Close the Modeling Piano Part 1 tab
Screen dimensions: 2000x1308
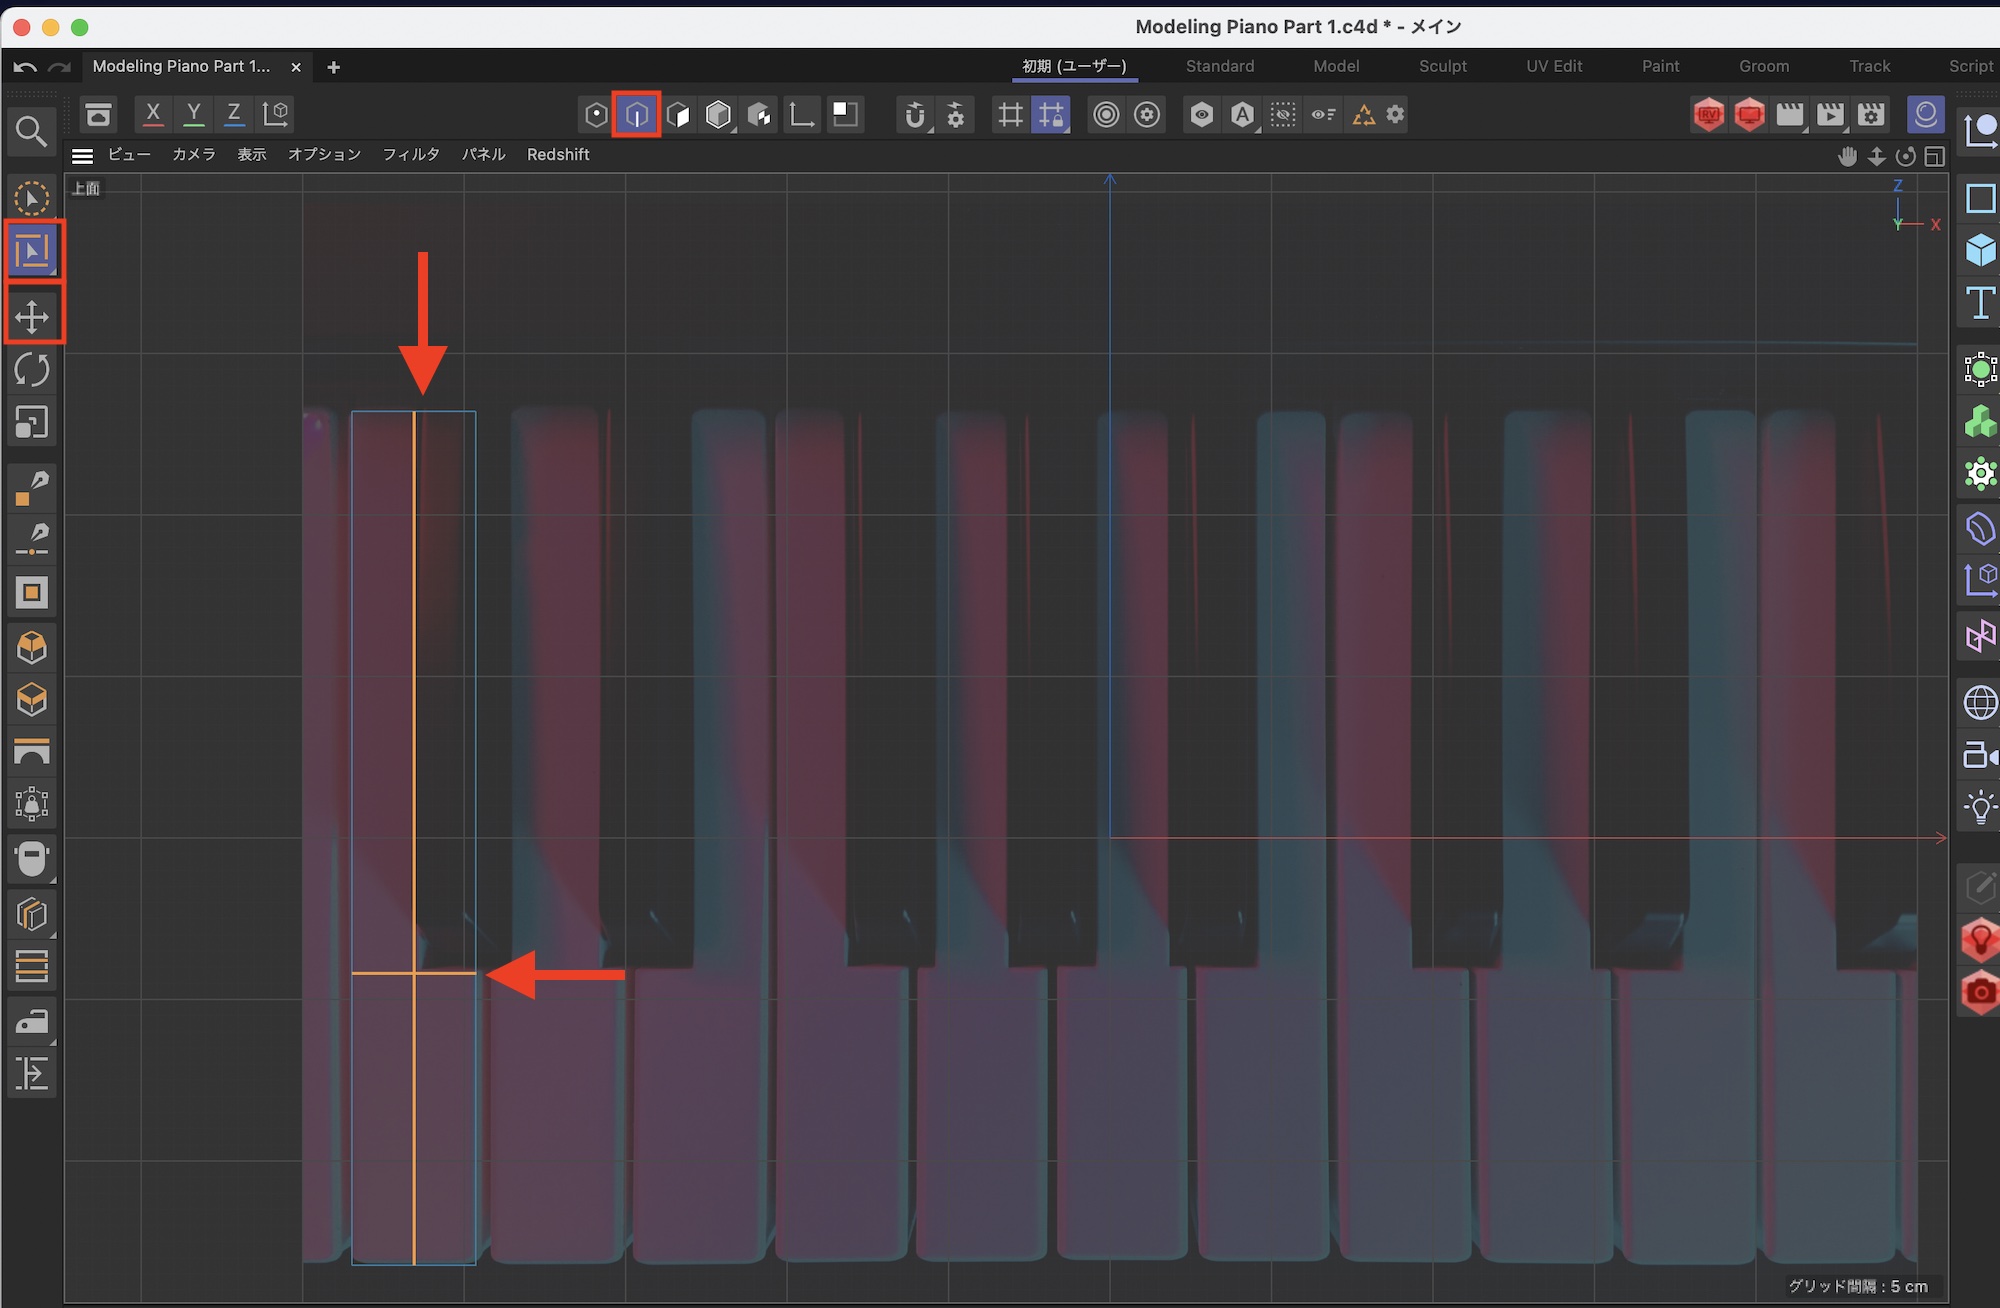pyautogui.click(x=296, y=67)
